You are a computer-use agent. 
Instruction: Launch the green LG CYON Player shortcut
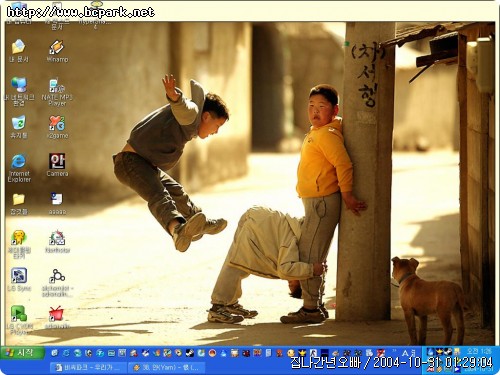[x=19, y=319]
